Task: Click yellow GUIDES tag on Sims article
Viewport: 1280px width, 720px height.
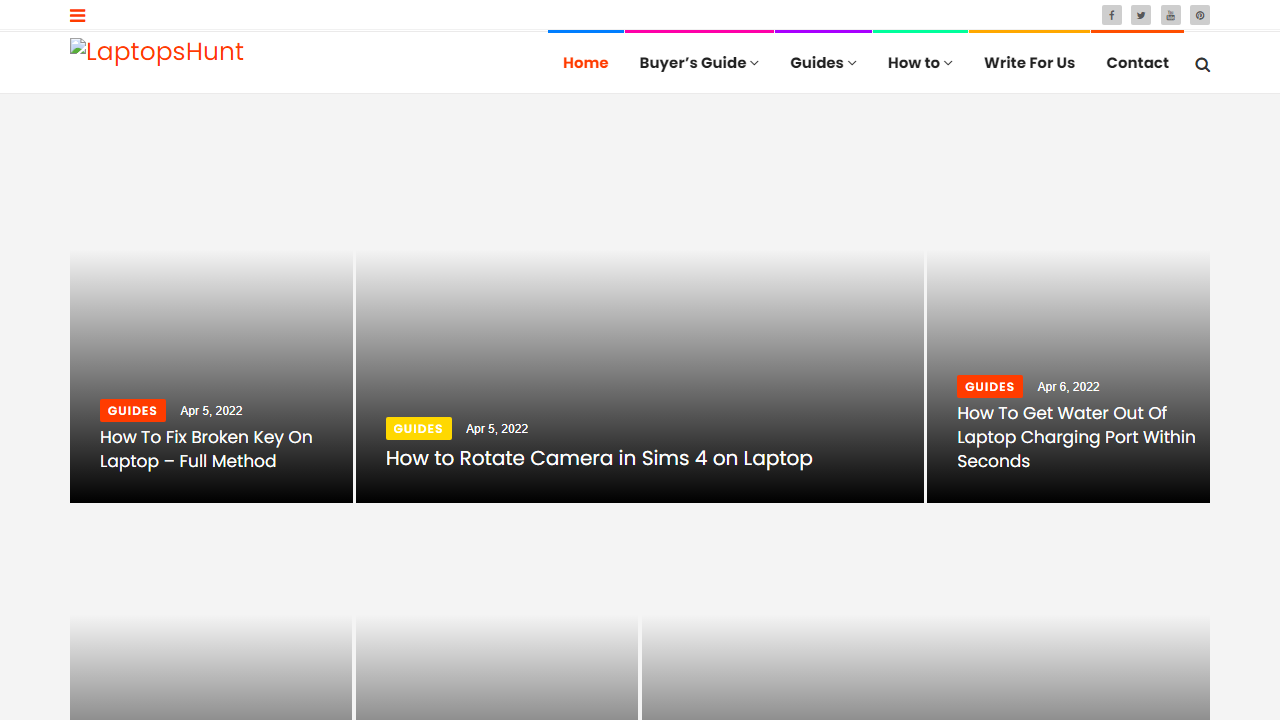Action: [x=418, y=429]
